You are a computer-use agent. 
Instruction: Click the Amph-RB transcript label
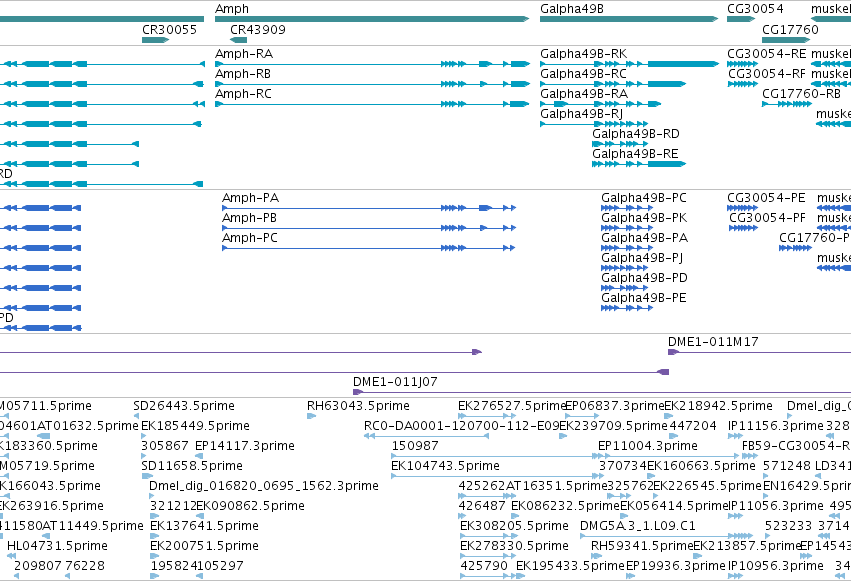click(243, 74)
